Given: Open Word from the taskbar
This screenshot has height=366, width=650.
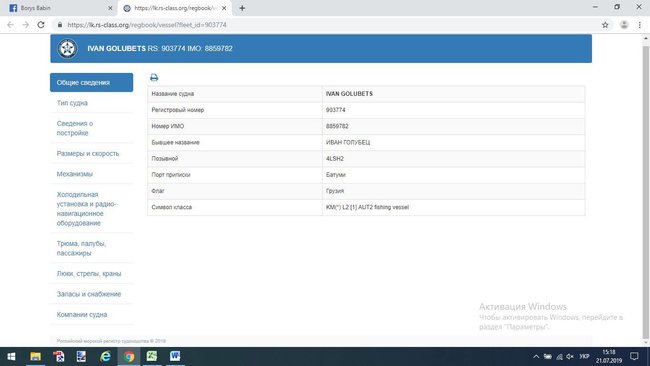Looking at the screenshot, I should click(175, 356).
